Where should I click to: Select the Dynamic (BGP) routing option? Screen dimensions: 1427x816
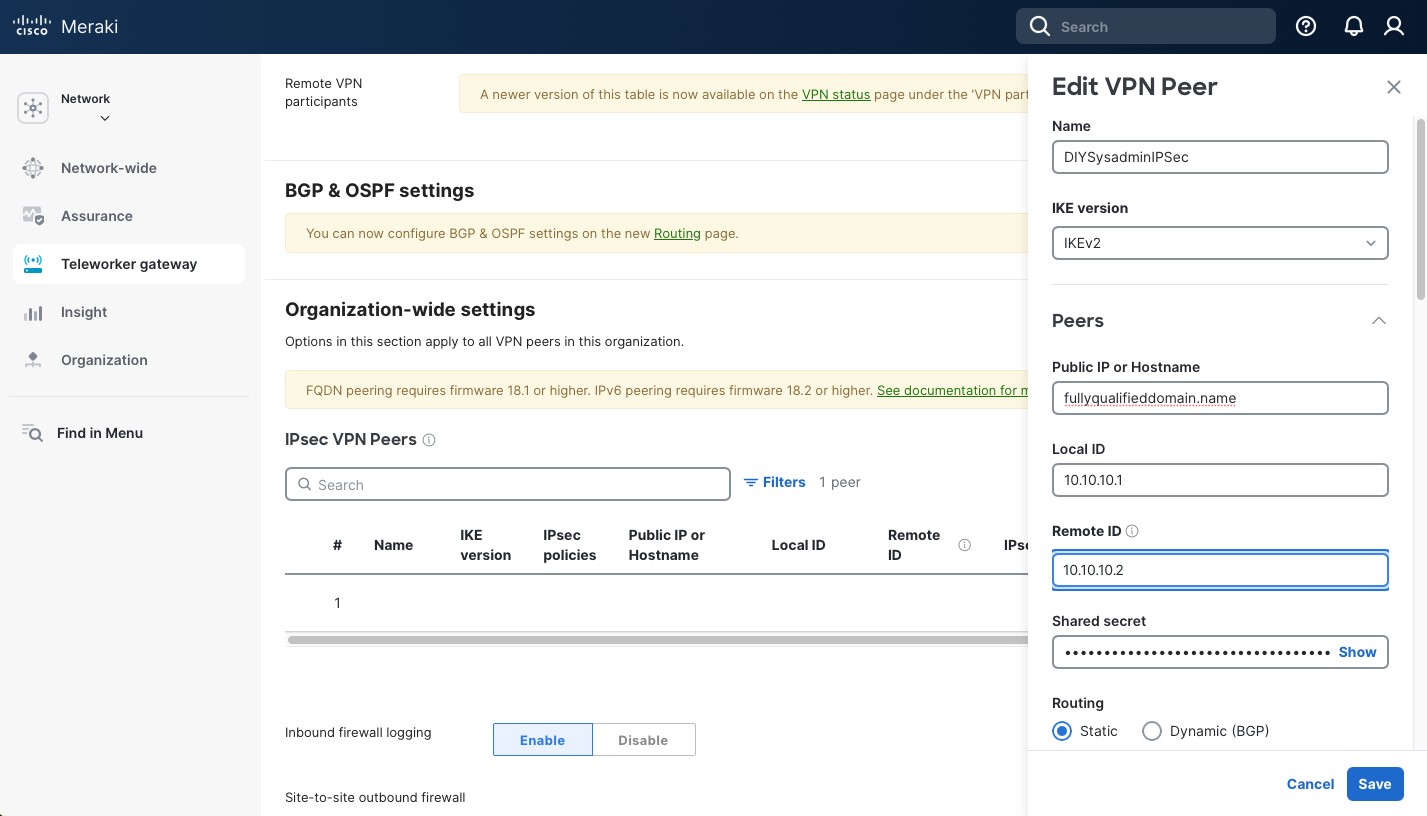coord(1152,731)
